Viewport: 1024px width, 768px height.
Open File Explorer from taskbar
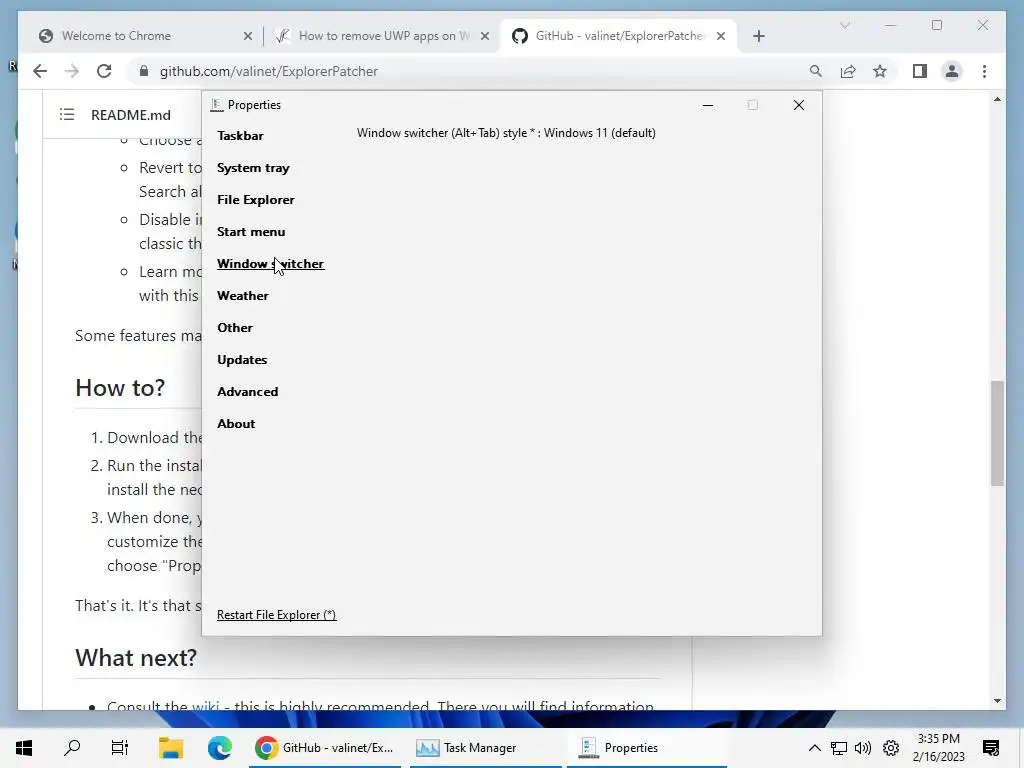170,748
